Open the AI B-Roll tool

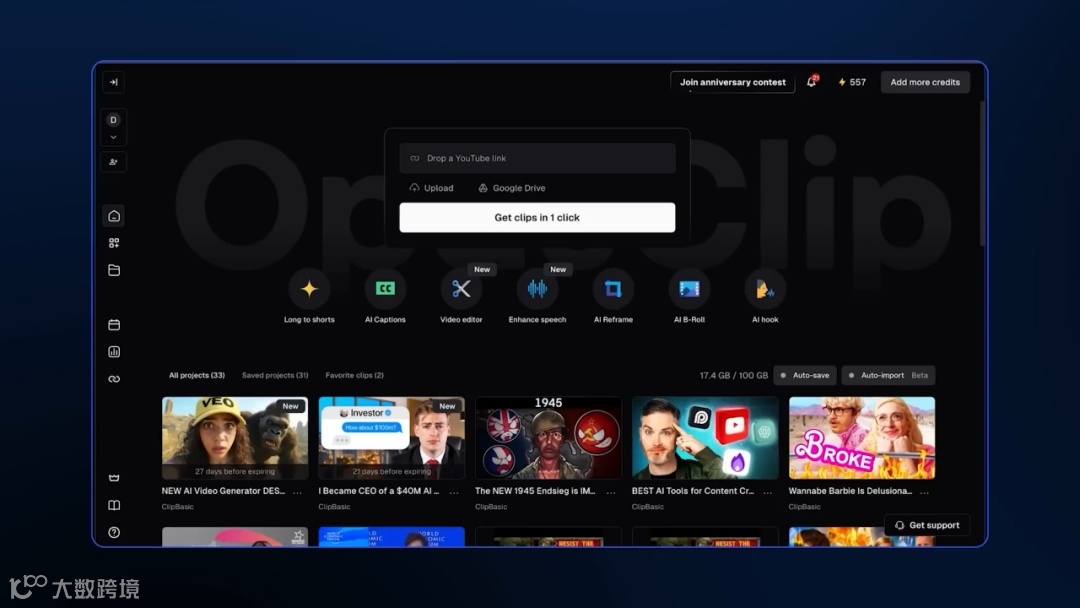point(689,296)
